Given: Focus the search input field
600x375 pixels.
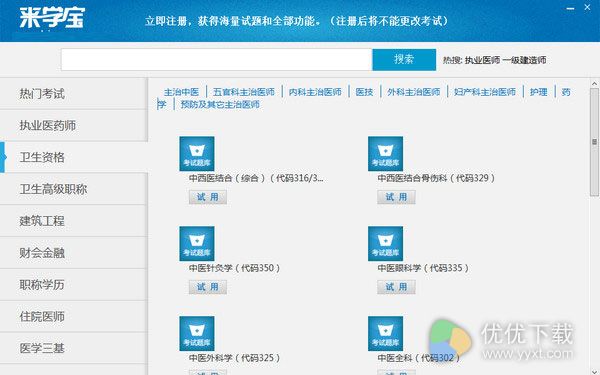Looking at the screenshot, I should (217, 59).
